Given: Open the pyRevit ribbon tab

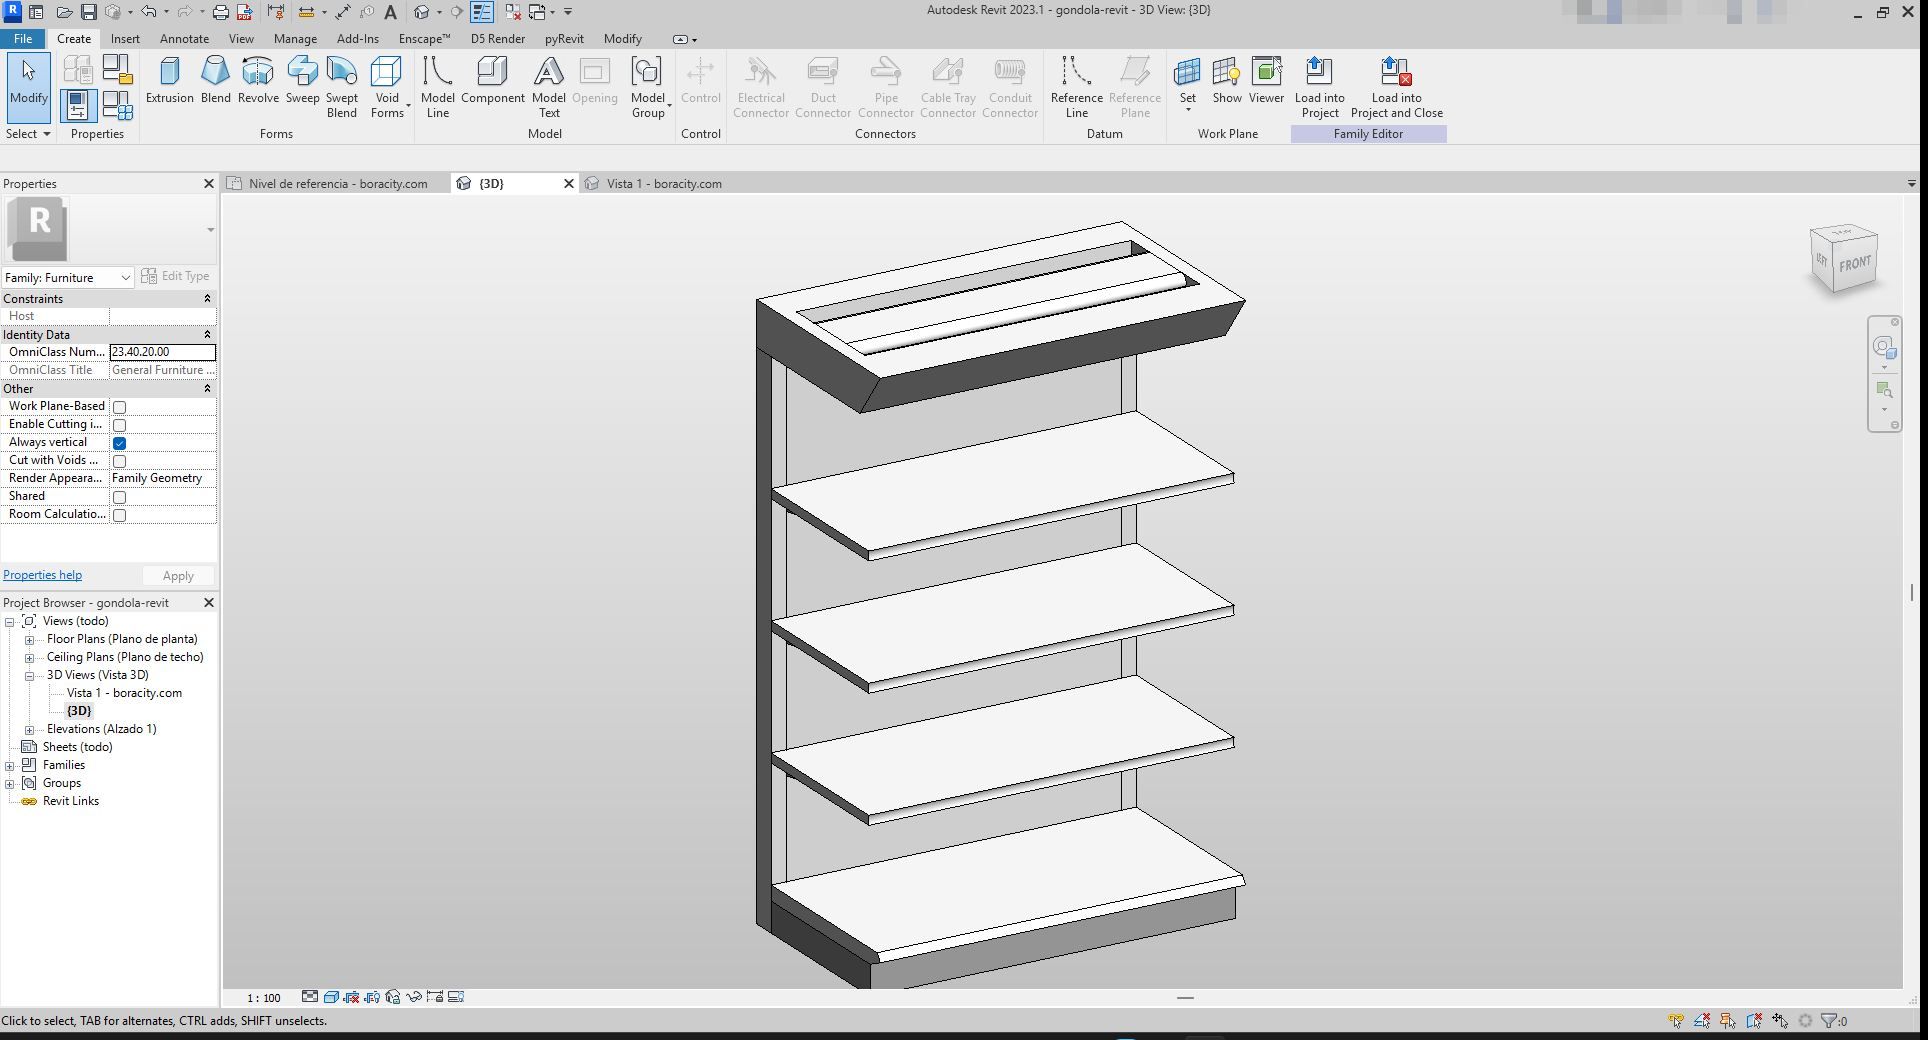Looking at the screenshot, I should (x=564, y=39).
